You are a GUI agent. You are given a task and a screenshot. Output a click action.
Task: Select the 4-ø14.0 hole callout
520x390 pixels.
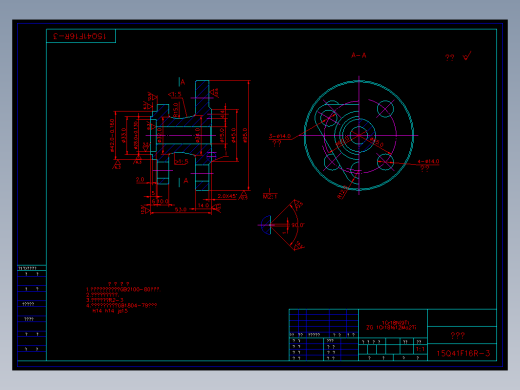click(x=429, y=162)
